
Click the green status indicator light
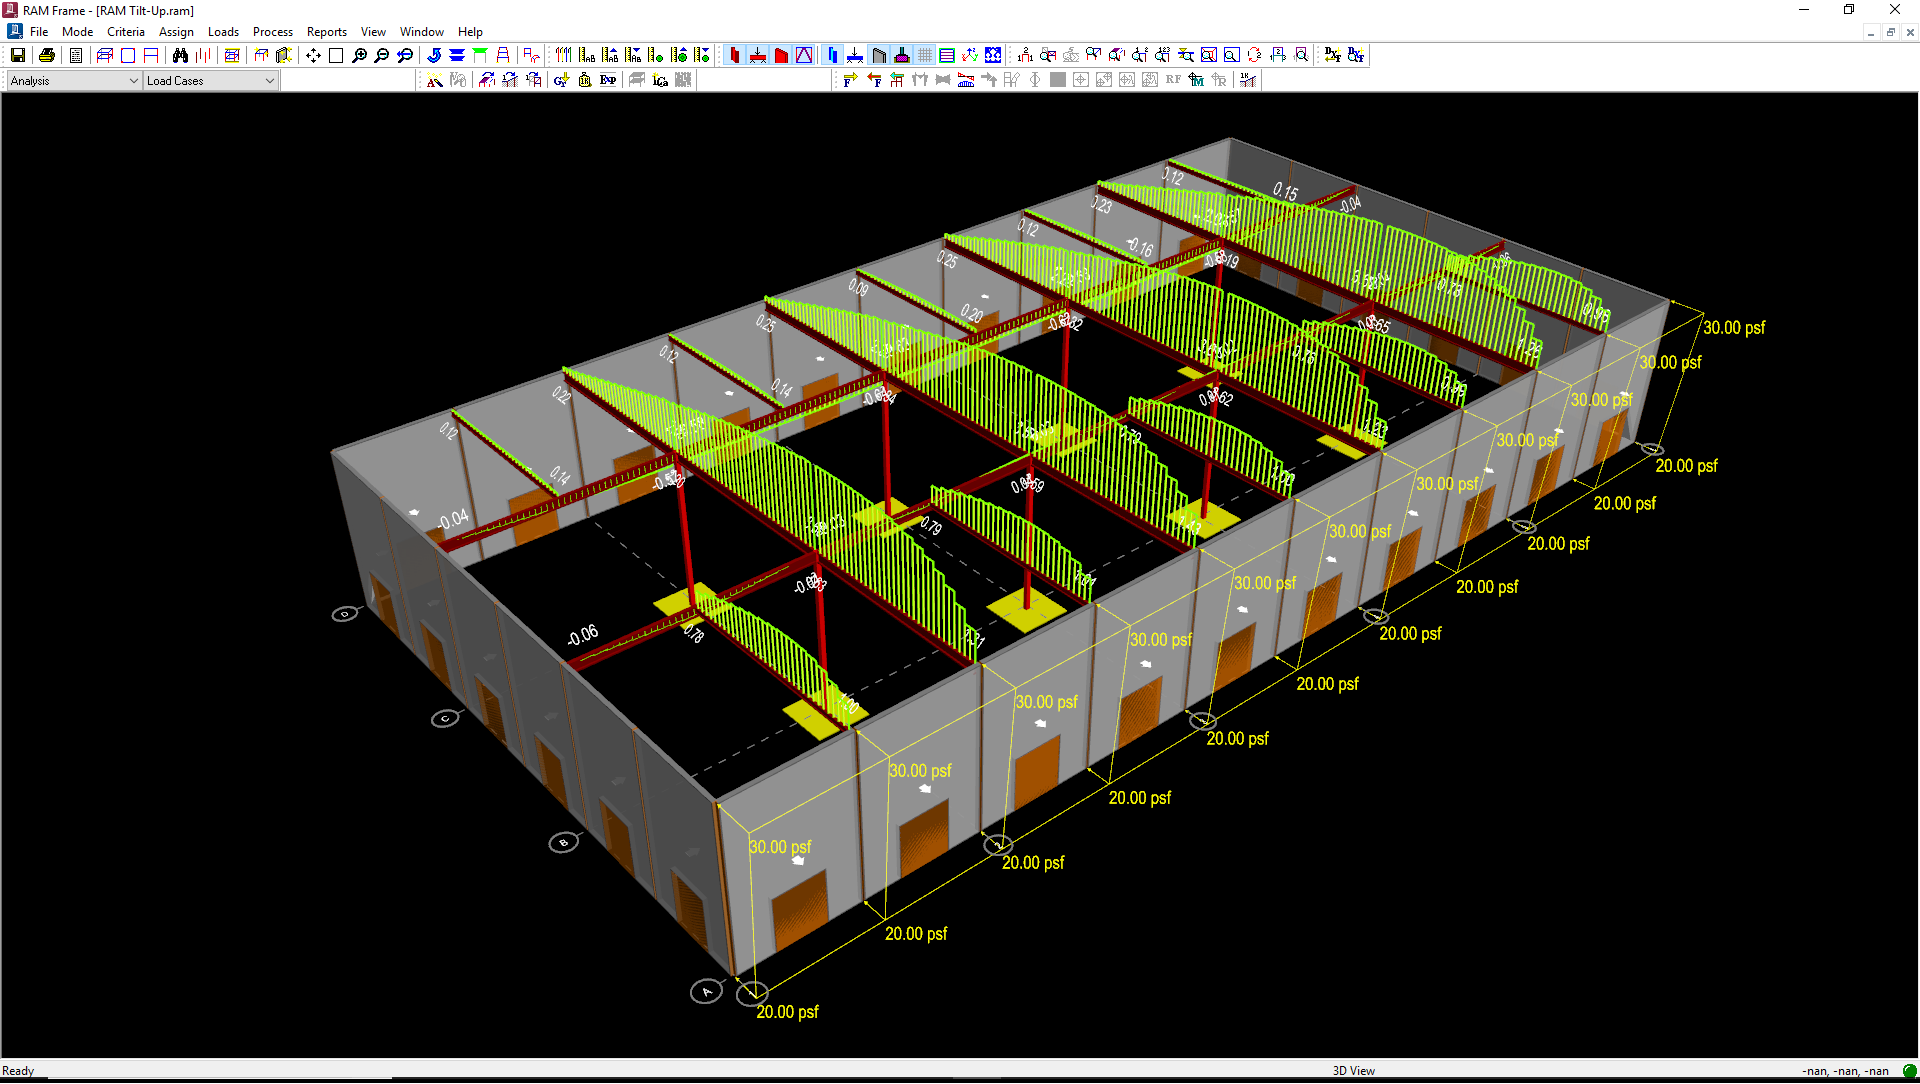1909,1071
